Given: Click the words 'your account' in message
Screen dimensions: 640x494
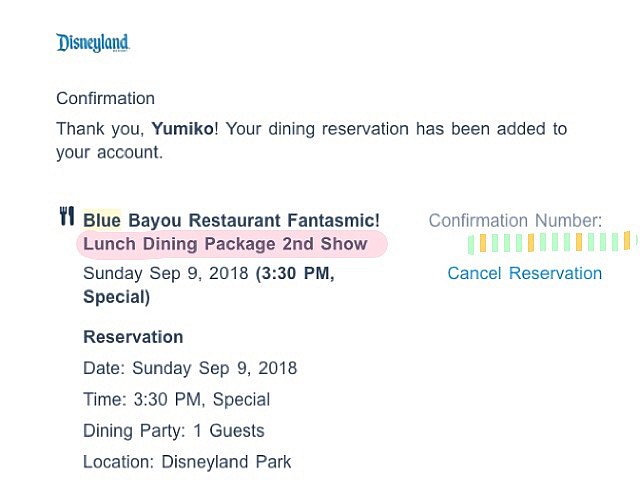Looking at the screenshot, I should click(x=108, y=153).
